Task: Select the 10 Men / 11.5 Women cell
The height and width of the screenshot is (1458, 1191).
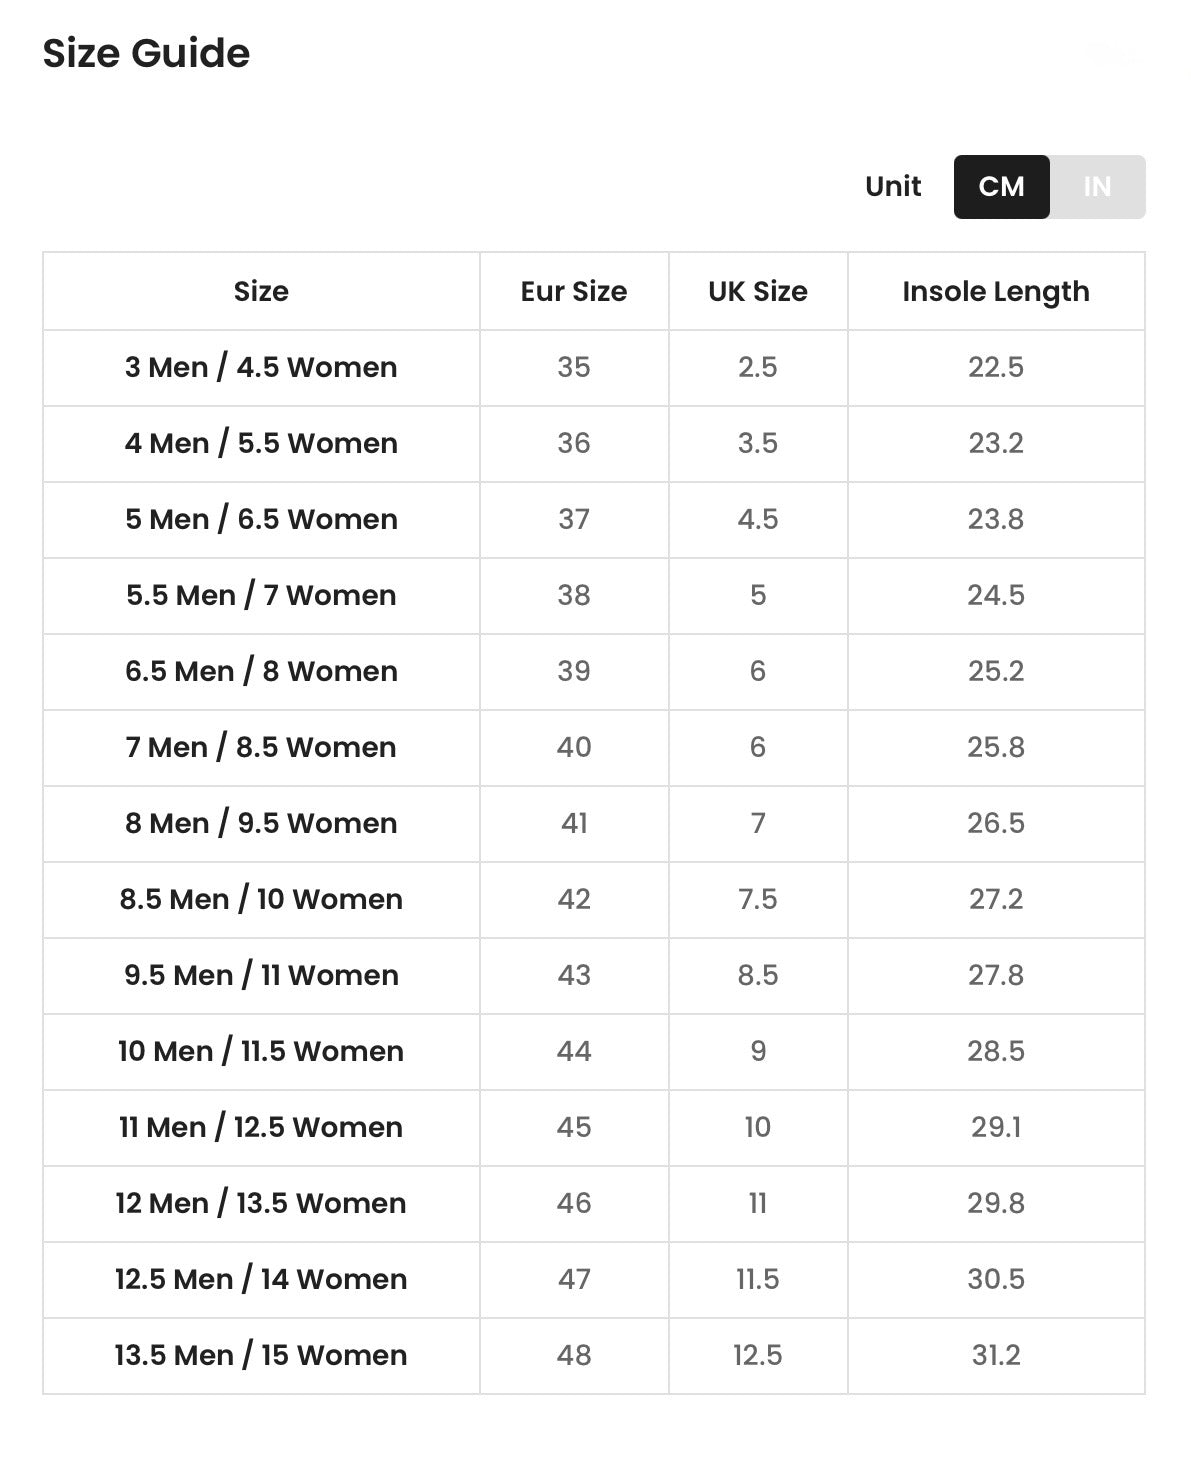Action: tap(261, 1051)
